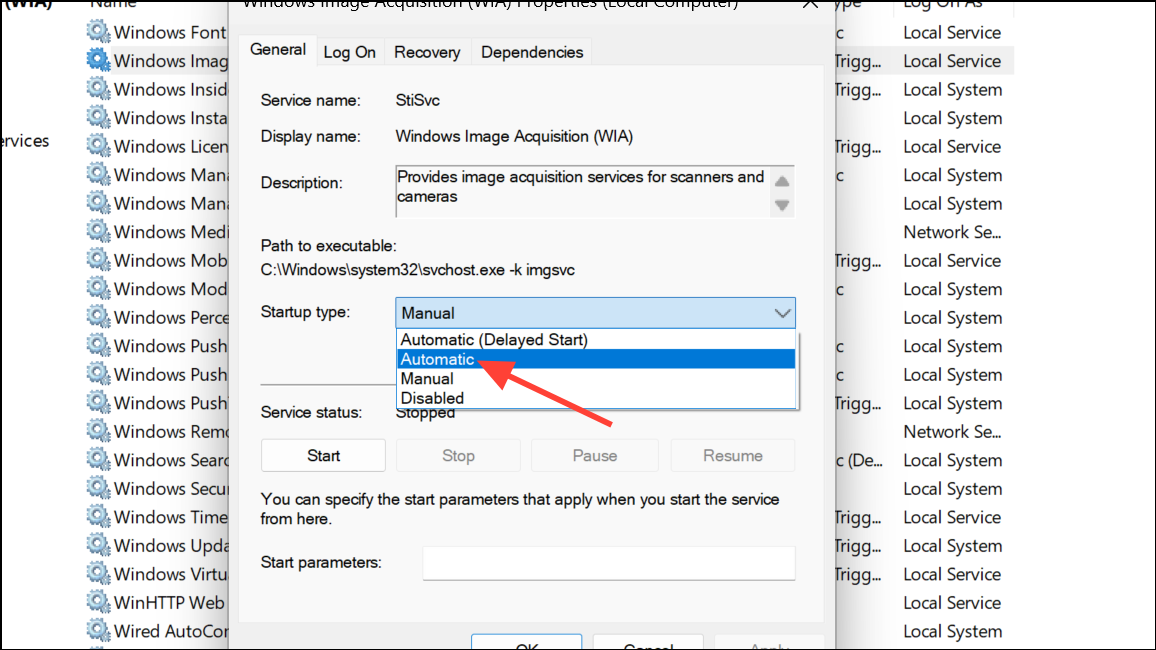Click gear icon for Windows Update service
This screenshot has height=650, width=1156.
[98, 545]
